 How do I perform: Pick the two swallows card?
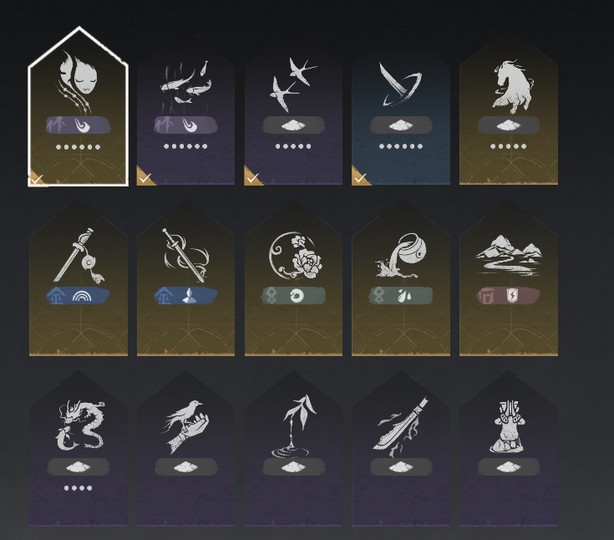[x=293, y=114]
